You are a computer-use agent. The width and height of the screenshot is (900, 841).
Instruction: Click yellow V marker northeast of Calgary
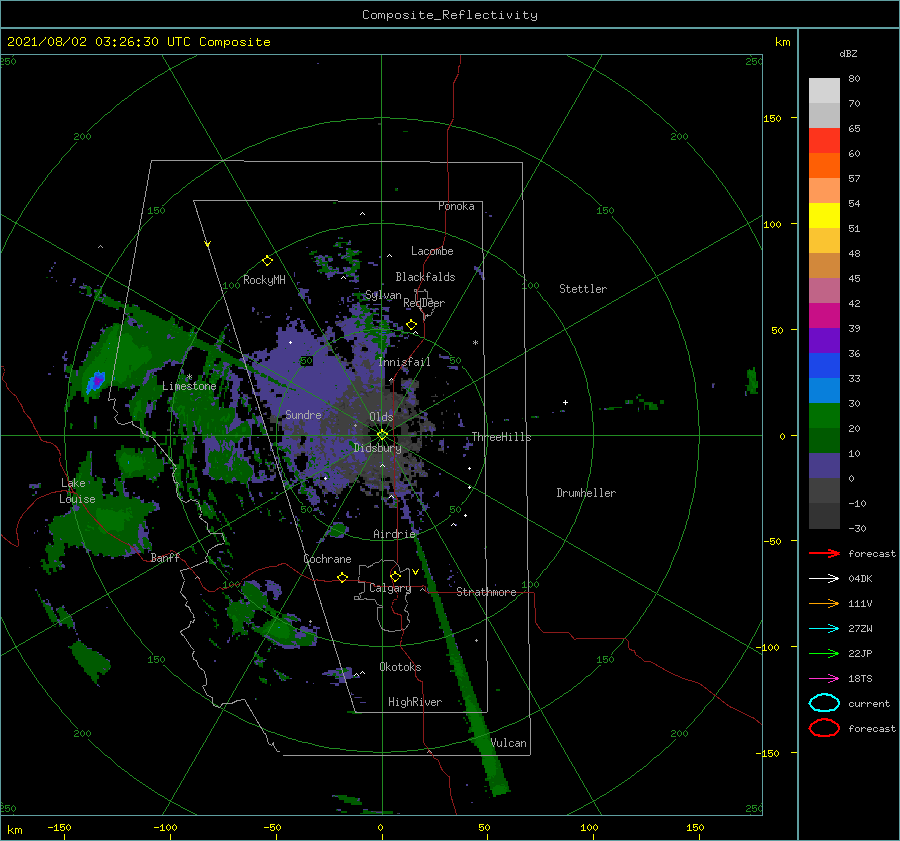pyautogui.click(x=415, y=572)
